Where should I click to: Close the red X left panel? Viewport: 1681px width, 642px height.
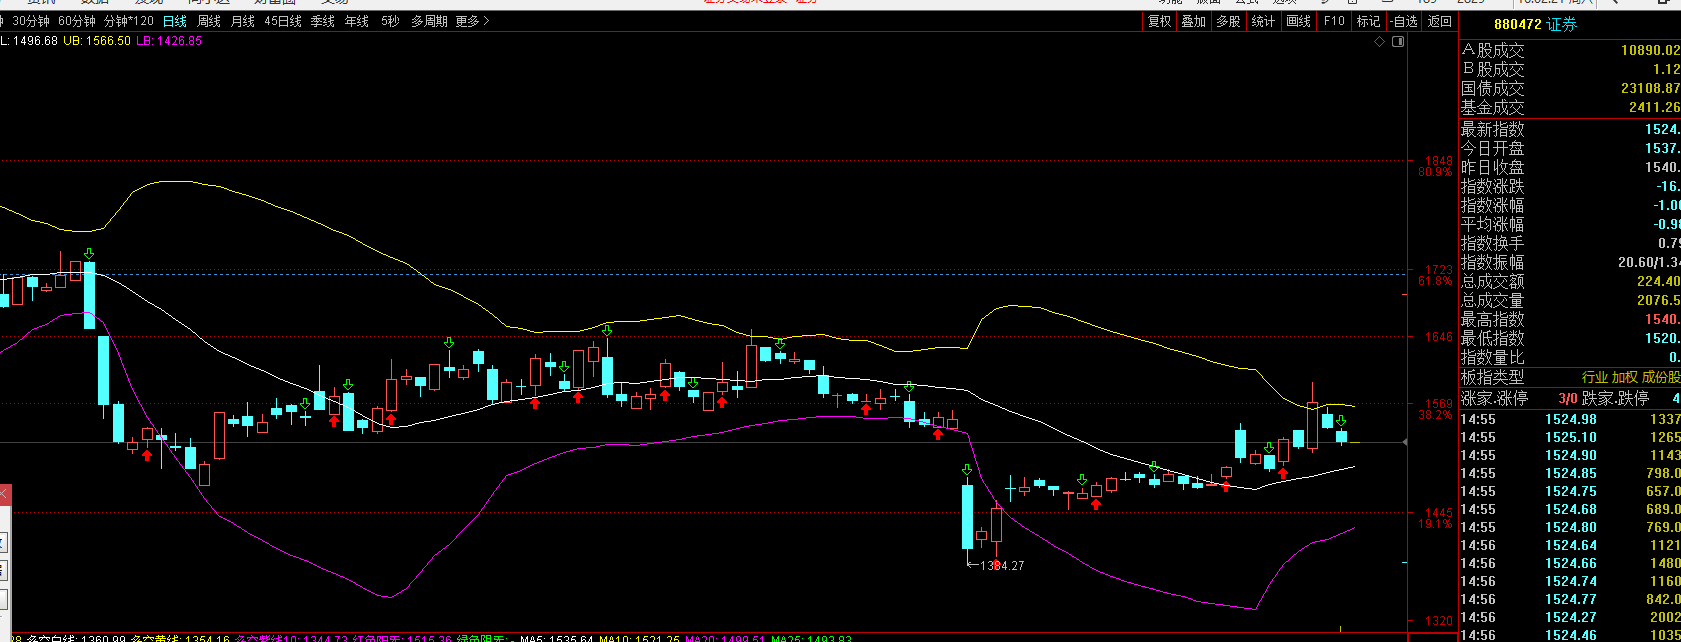point(4,494)
